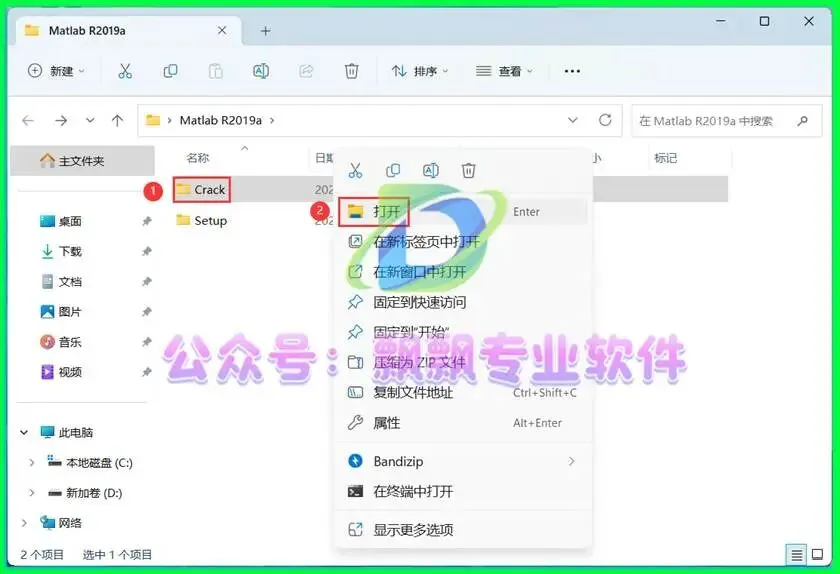Switch to details view icon in status bar
Screen dimensions: 840x574
796,555
